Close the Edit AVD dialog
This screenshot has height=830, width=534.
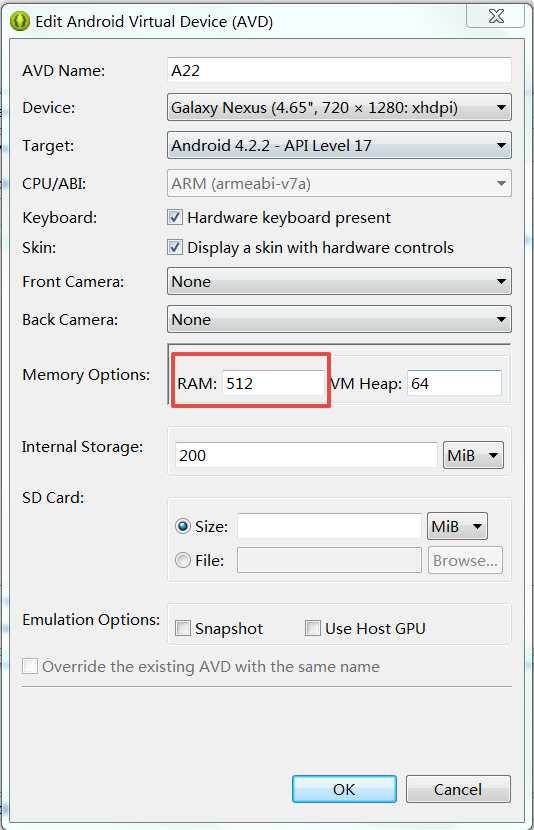tap(495, 16)
